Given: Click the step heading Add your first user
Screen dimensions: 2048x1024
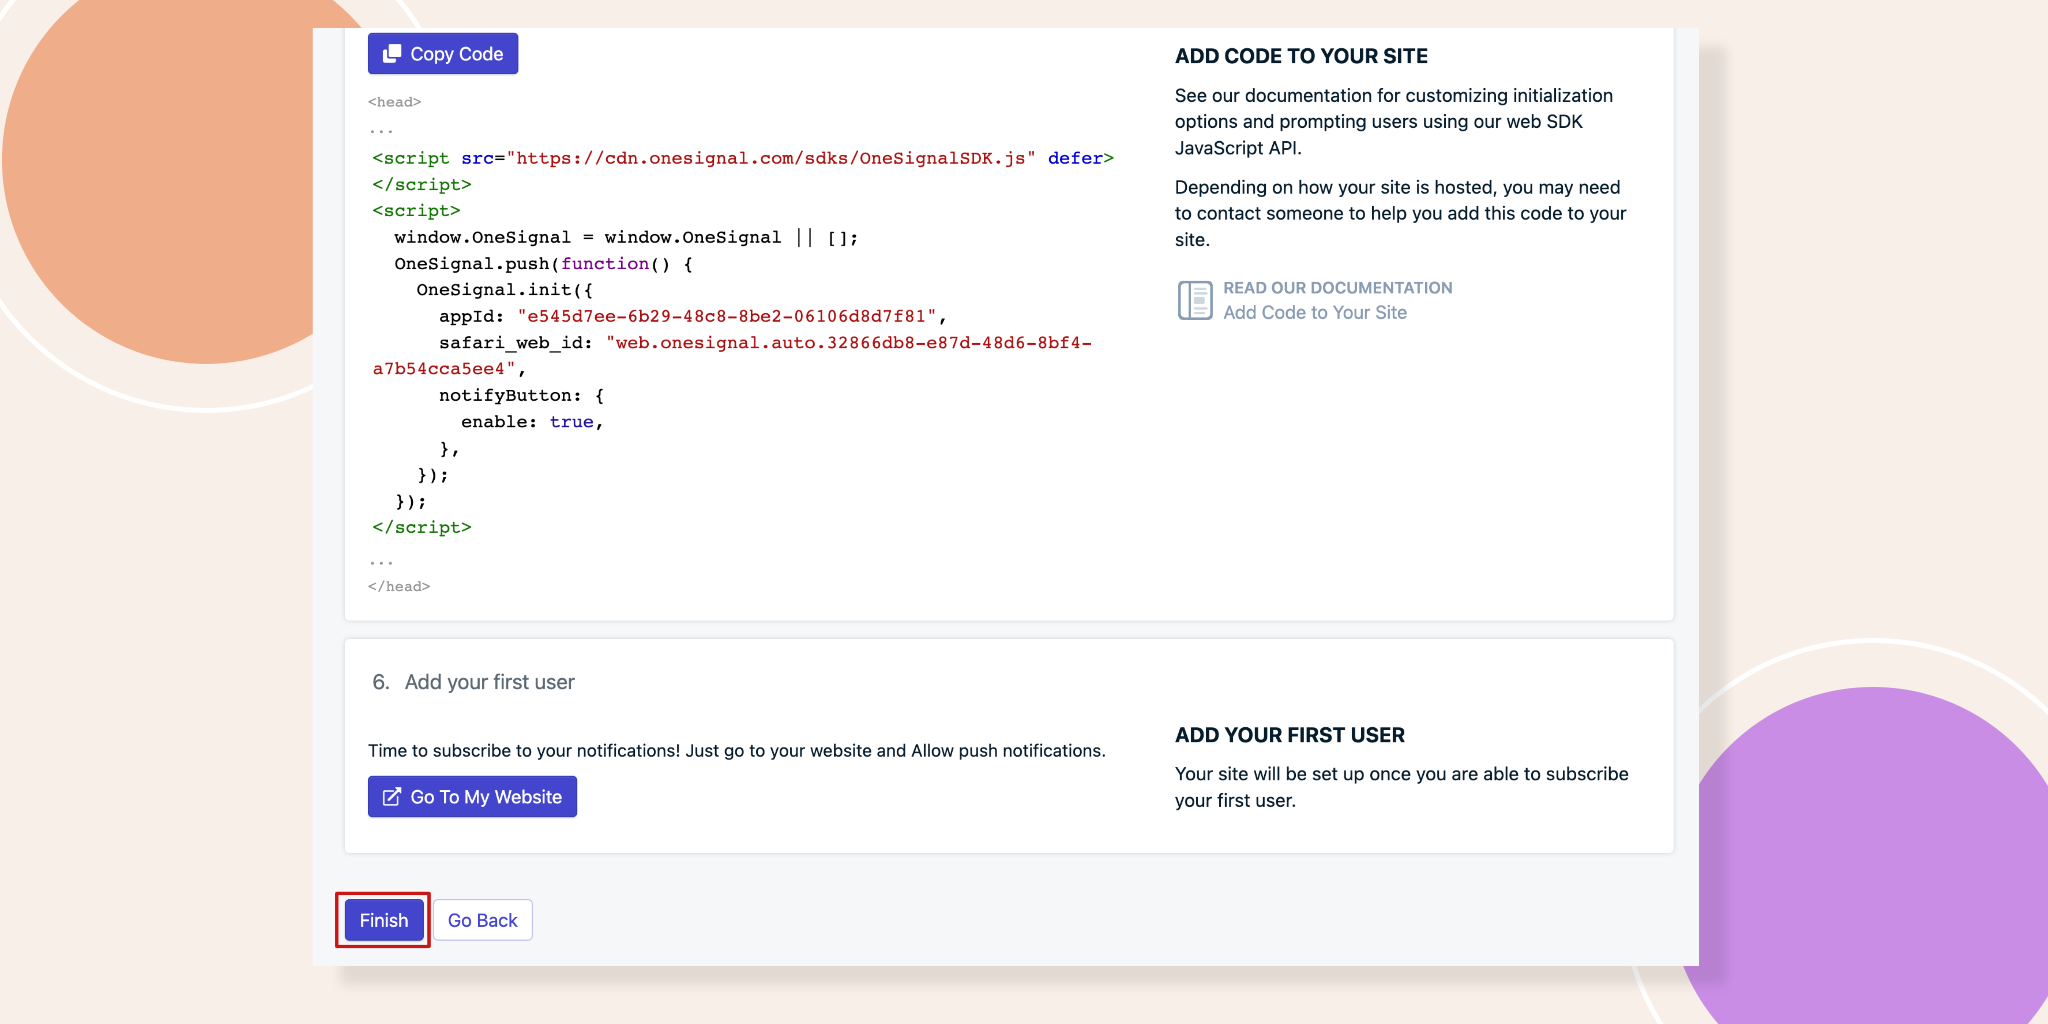Looking at the screenshot, I should 488,682.
